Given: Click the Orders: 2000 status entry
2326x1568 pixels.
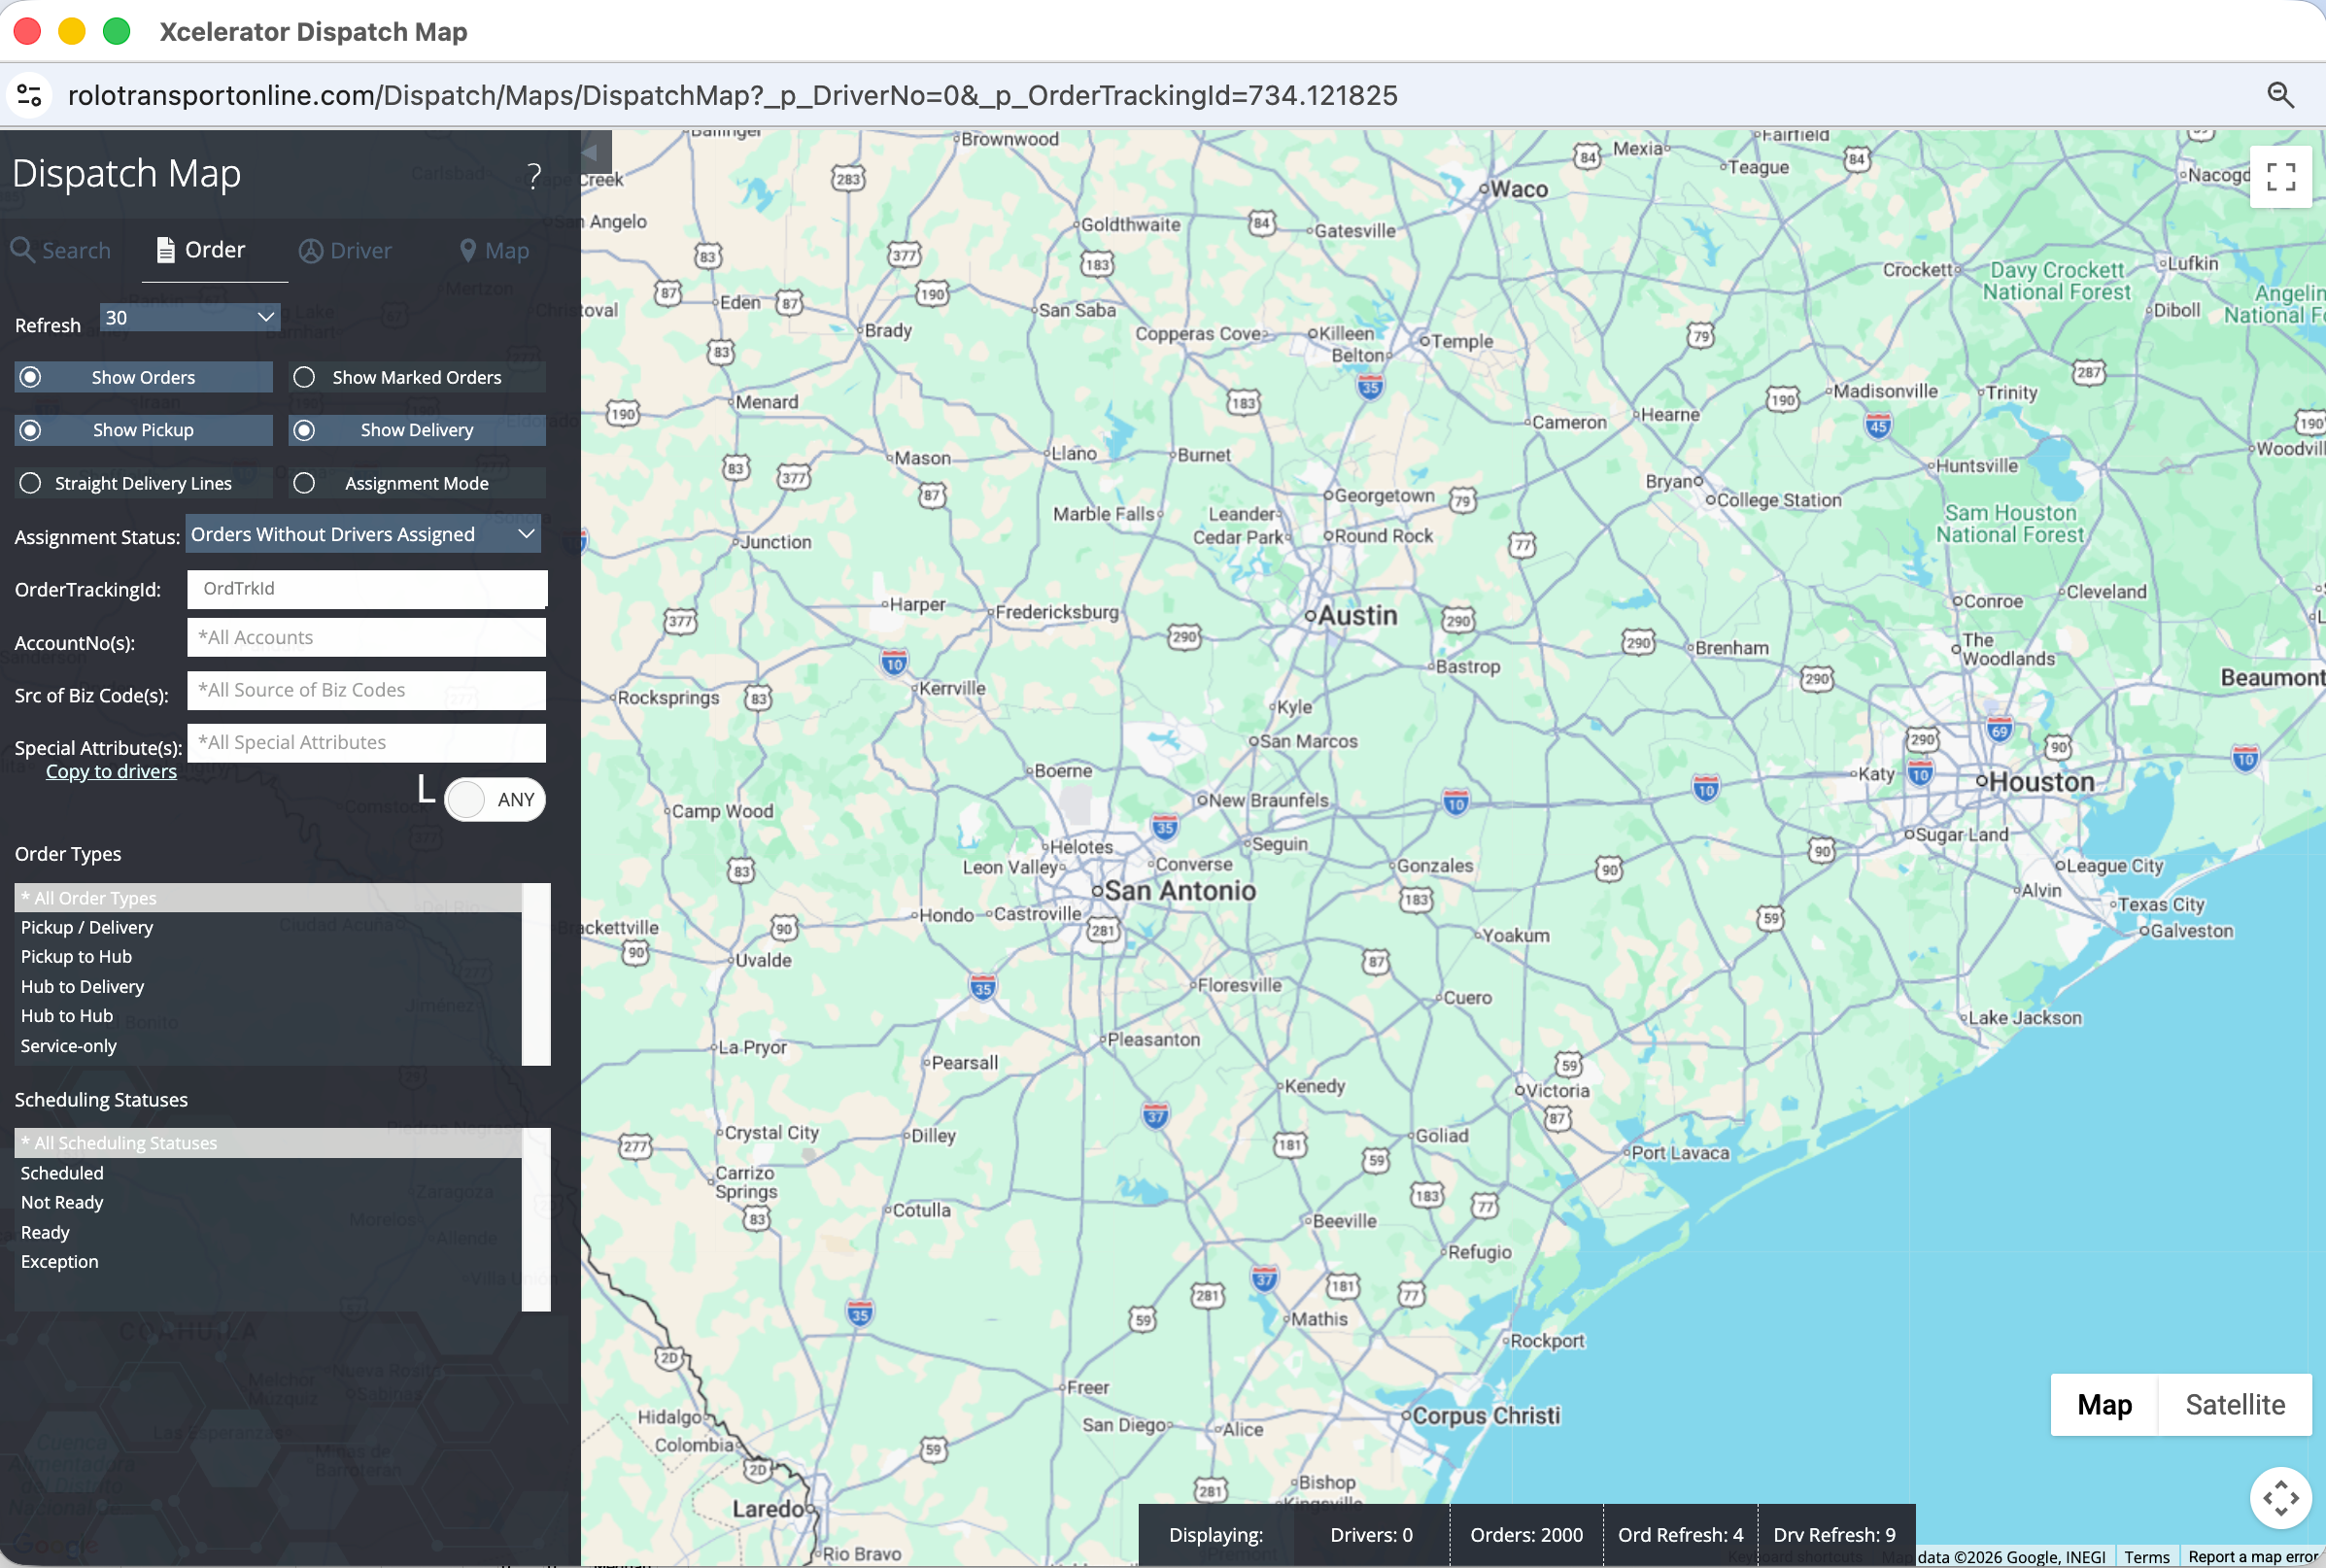Looking at the screenshot, I should (x=1526, y=1534).
